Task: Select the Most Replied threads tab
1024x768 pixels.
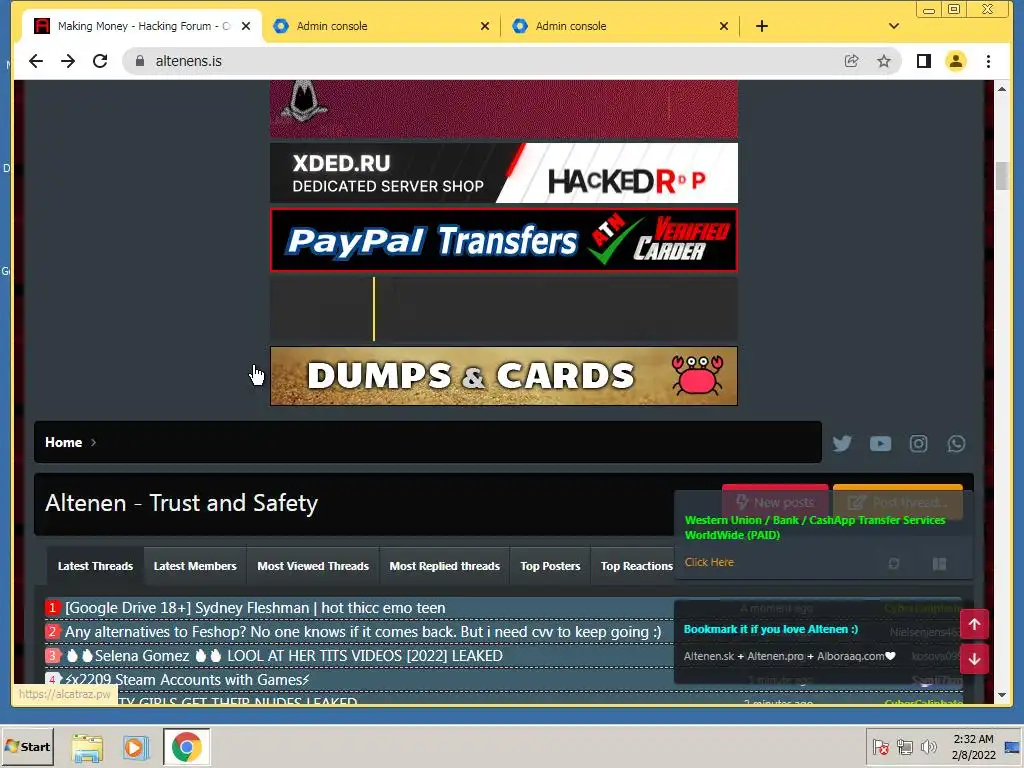Action: pyautogui.click(x=444, y=566)
